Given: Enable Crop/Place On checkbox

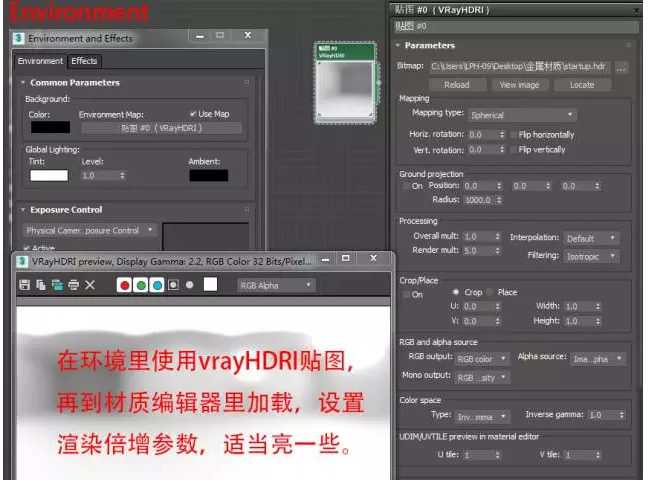Looking at the screenshot, I should pos(406,294).
